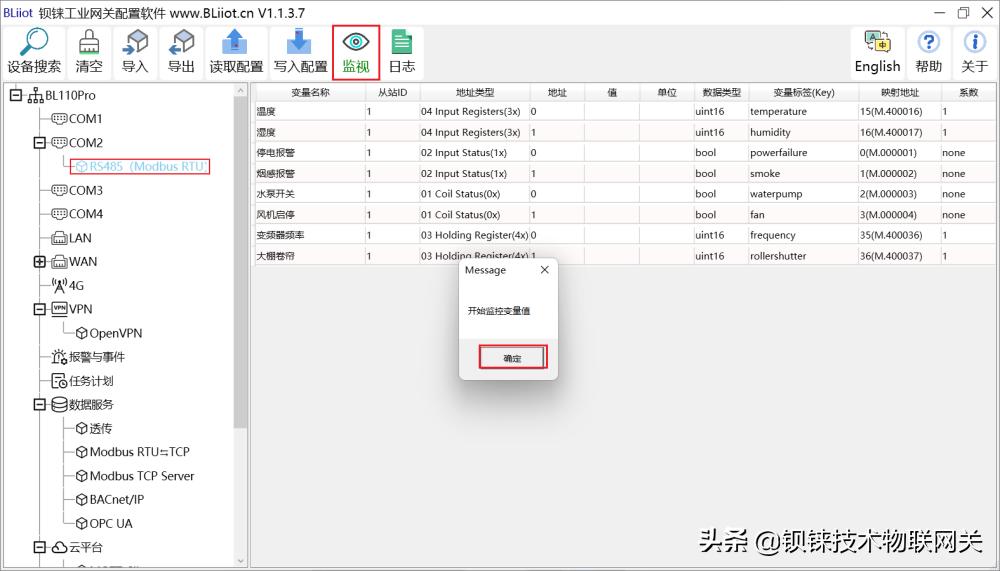This screenshot has width=1000, height=571.
Task: Confirm message dialog with 确定
Action: click(x=513, y=358)
